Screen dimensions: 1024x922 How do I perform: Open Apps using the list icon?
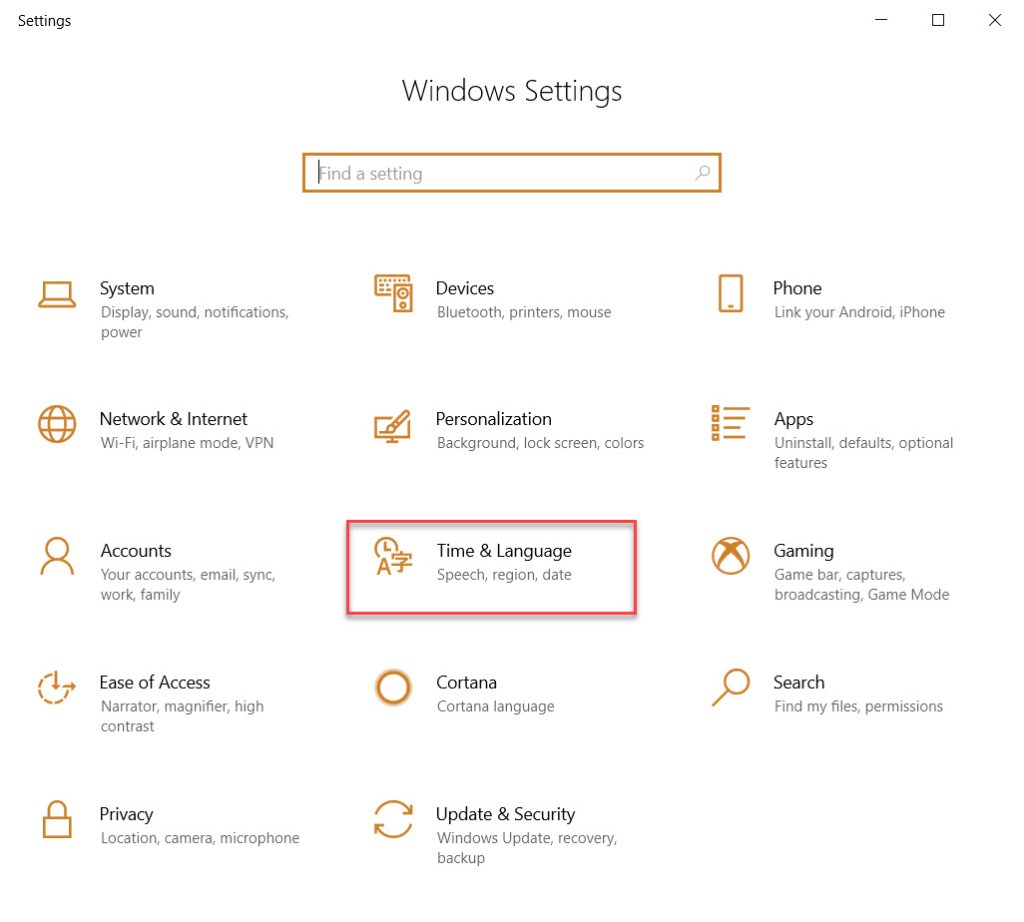pos(730,423)
